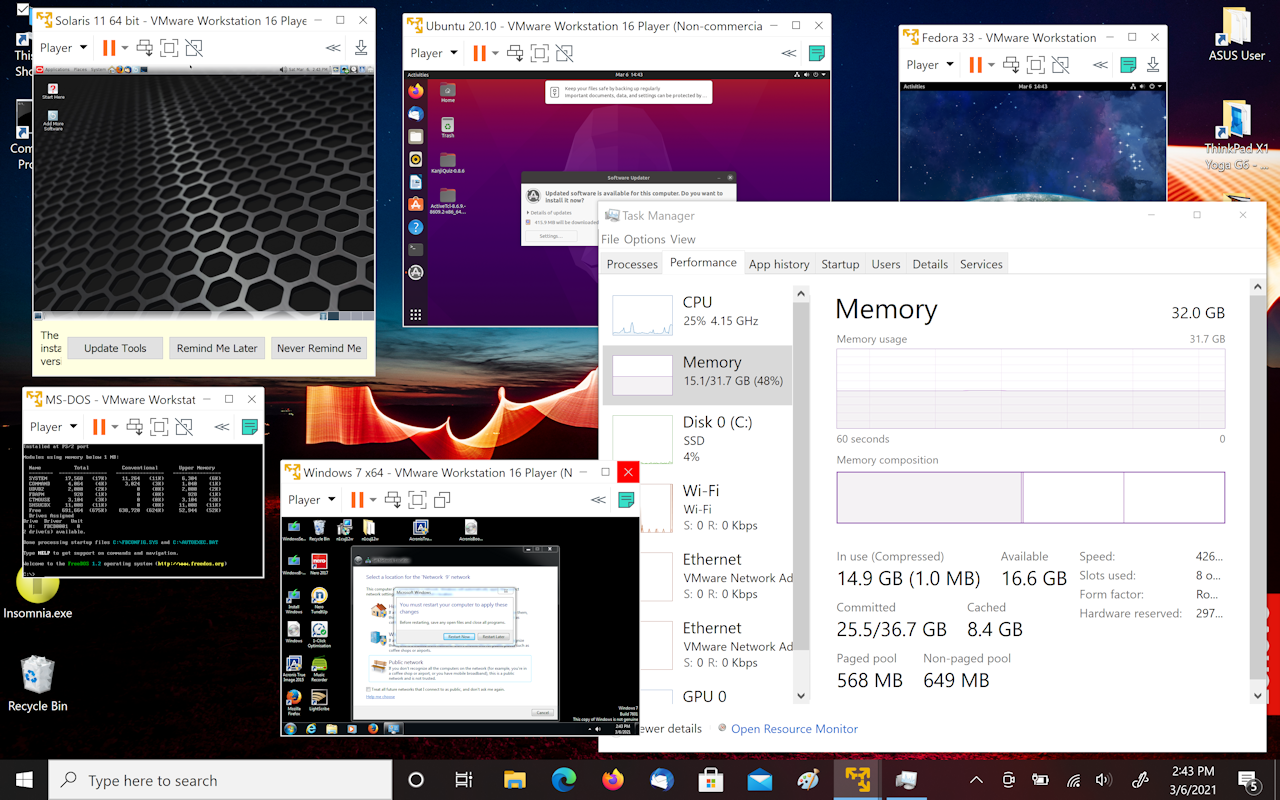
Task: Click the Unity mode icon in Ubuntu VM toolbar
Action: (565, 53)
